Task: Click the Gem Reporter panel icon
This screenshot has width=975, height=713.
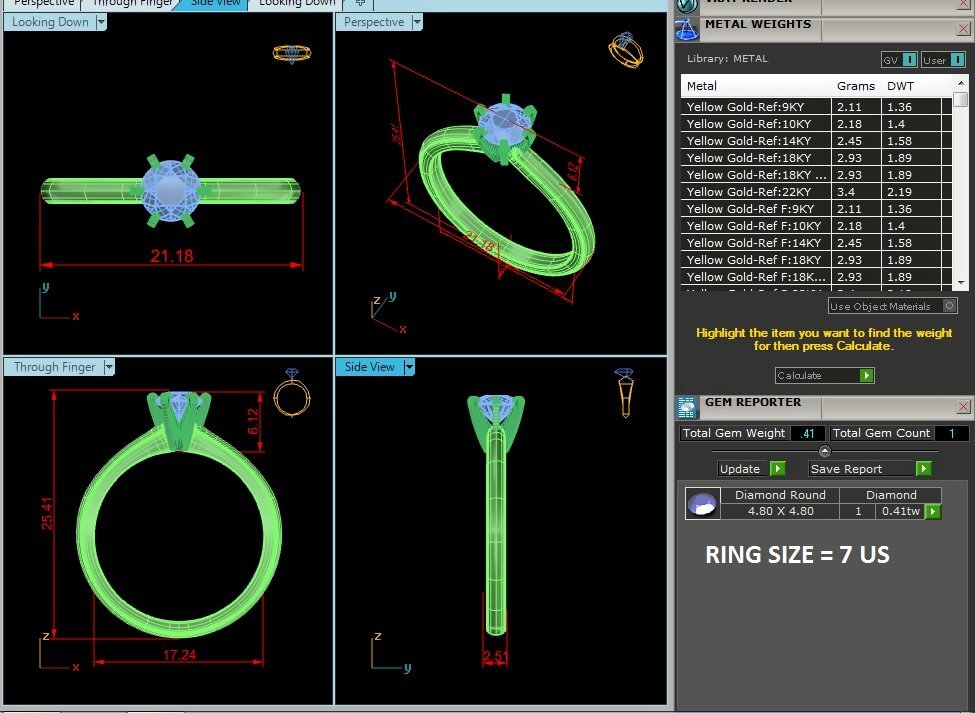Action: (x=687, y=406)
